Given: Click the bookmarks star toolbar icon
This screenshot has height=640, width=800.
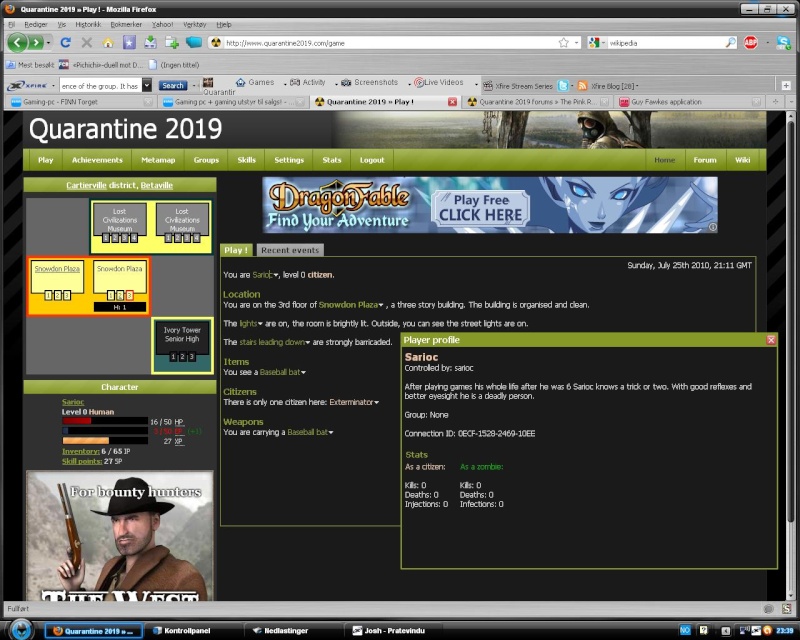Looking at the screenshot, I should tap(129, 43).
